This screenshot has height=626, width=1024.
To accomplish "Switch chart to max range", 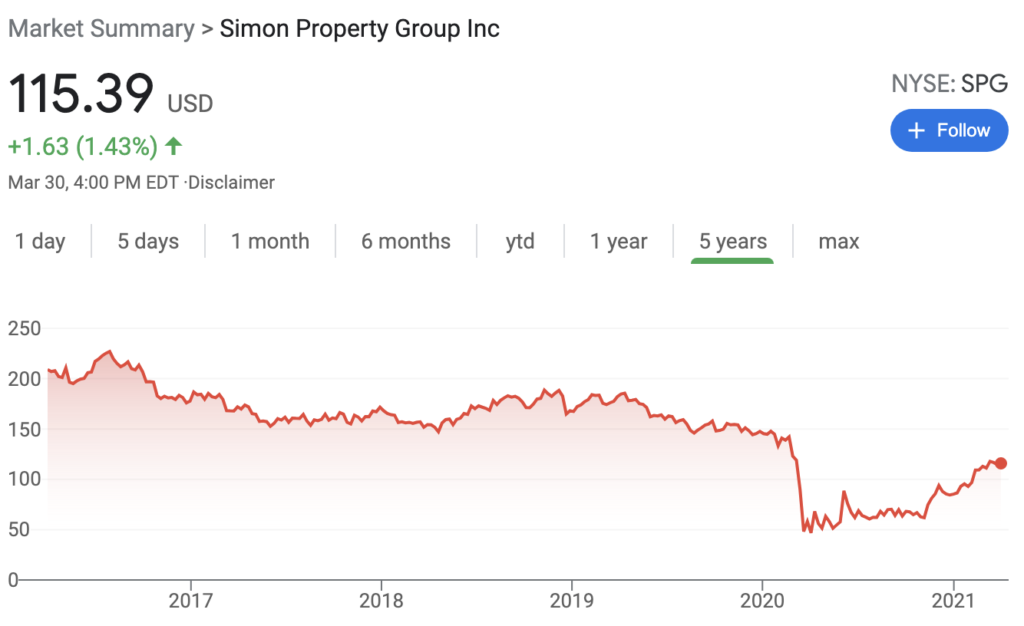I will coord(839,242).
